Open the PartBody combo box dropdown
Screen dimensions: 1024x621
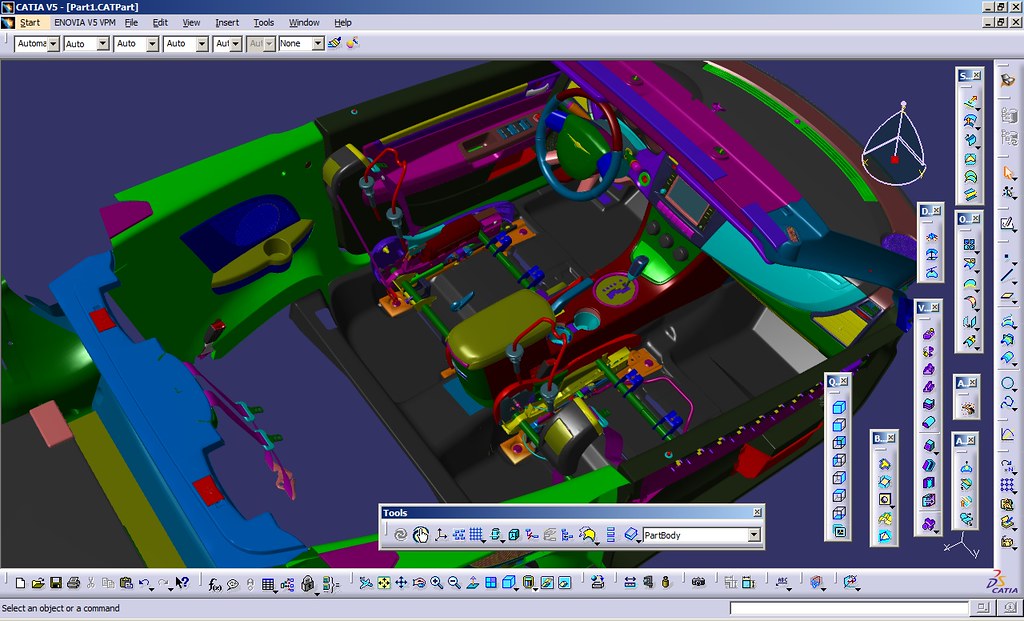click(x=754, y=535)
